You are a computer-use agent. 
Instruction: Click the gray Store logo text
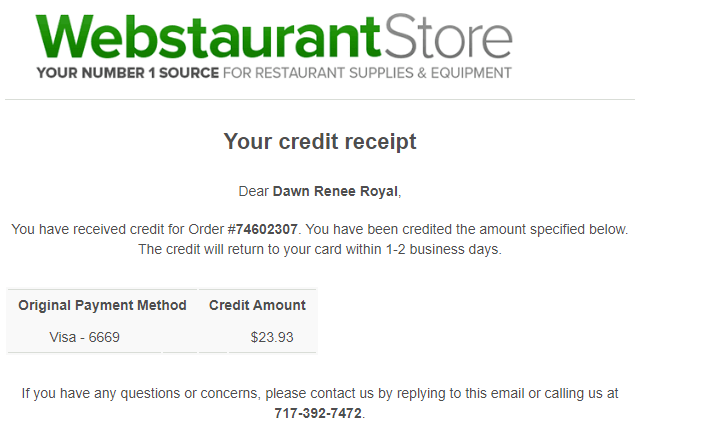(449, 37)
